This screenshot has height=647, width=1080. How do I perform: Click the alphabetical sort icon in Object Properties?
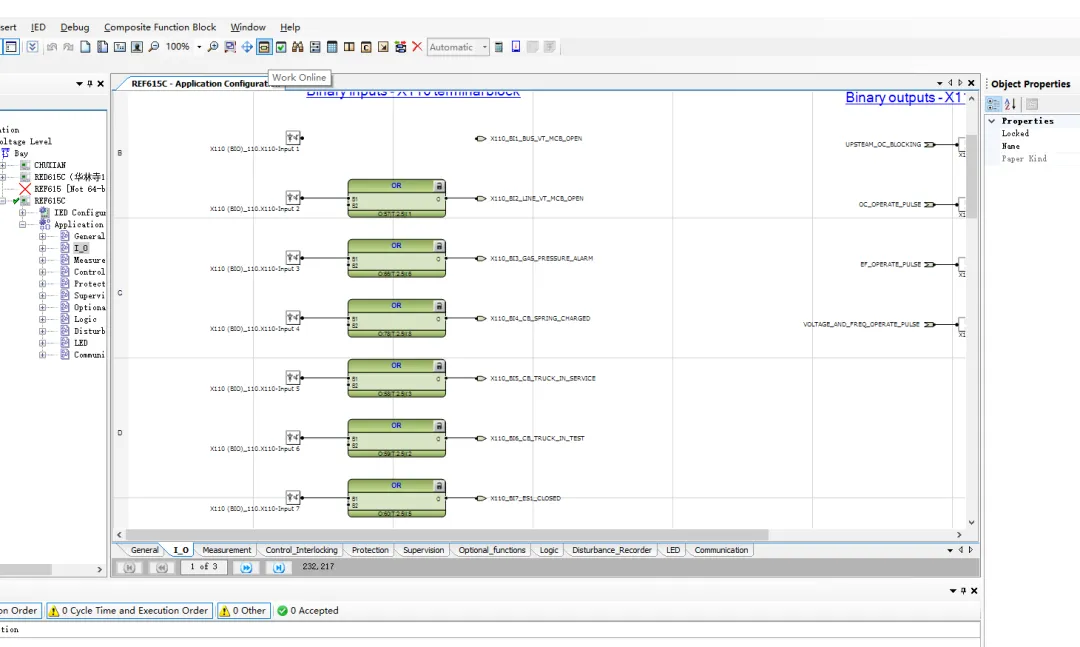[x=1010, y=104]
